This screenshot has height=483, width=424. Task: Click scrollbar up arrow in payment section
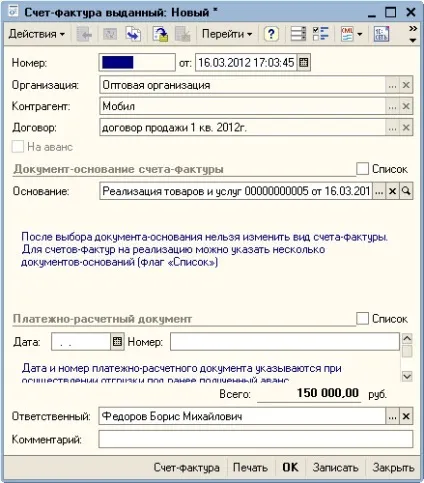407,339
